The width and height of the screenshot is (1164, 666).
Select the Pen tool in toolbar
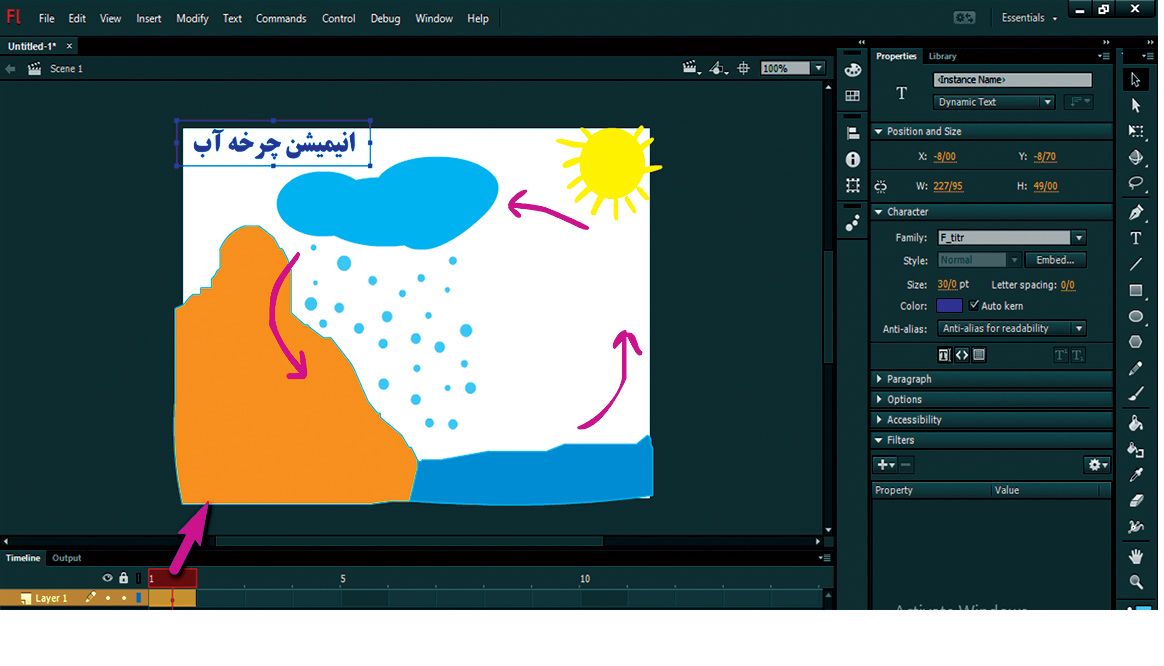[1136, 213]
